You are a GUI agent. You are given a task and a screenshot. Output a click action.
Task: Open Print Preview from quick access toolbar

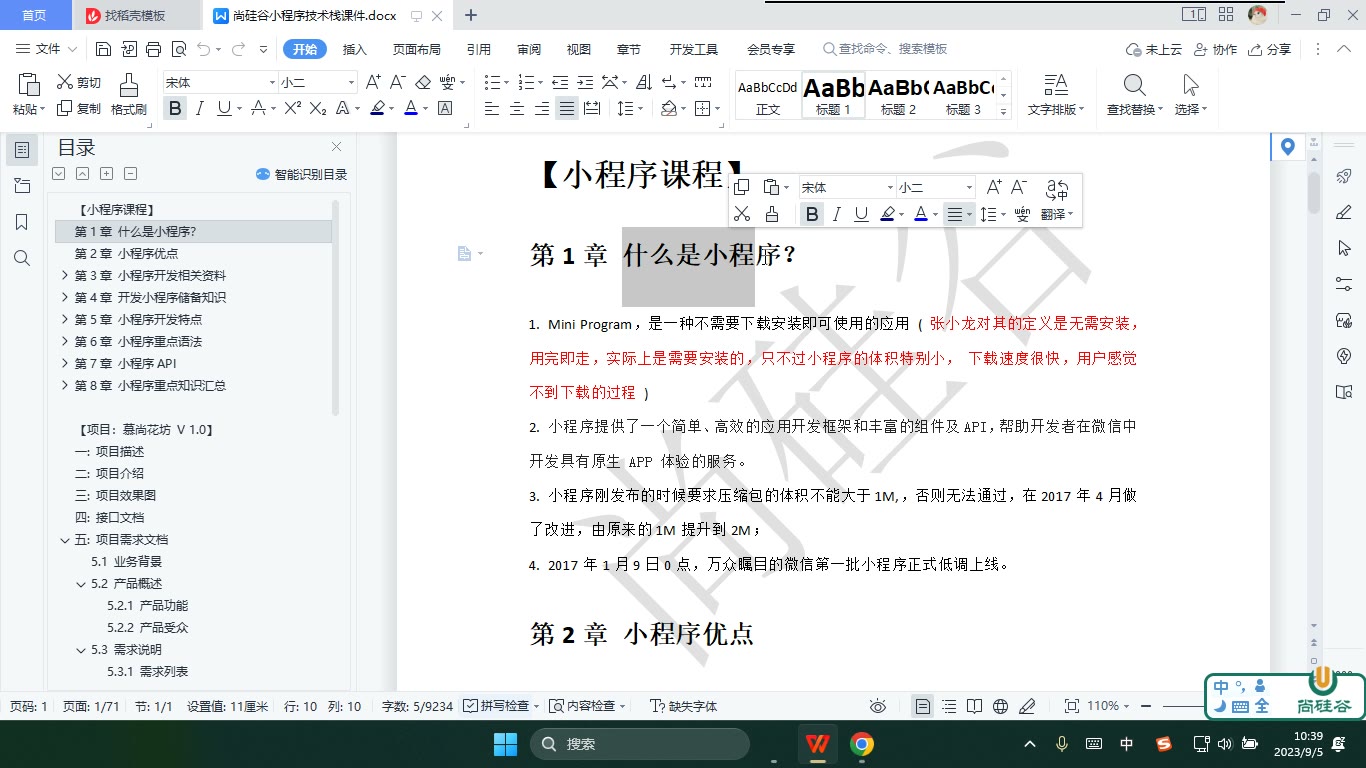178,49
